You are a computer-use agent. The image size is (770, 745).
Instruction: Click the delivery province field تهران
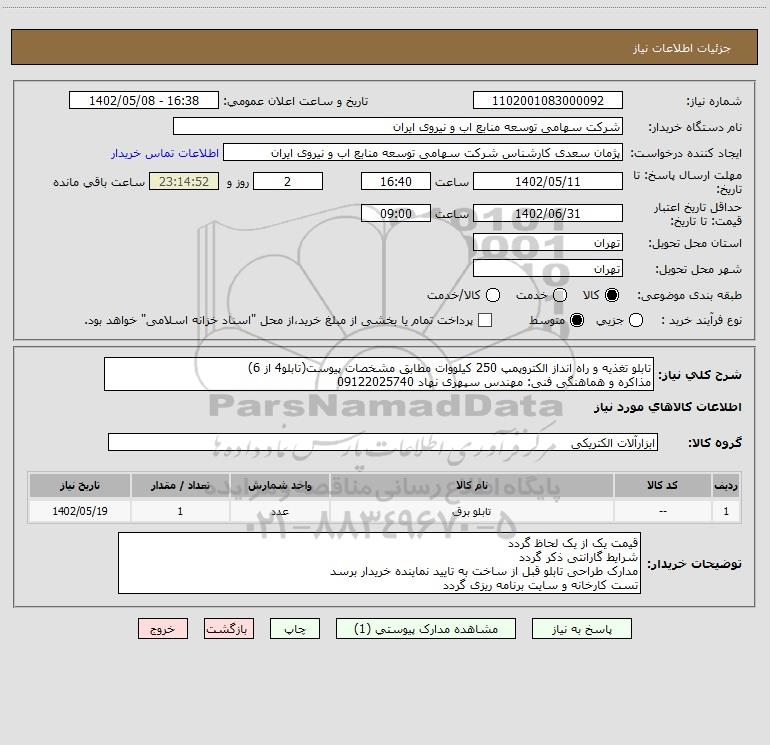pos(548,243)
